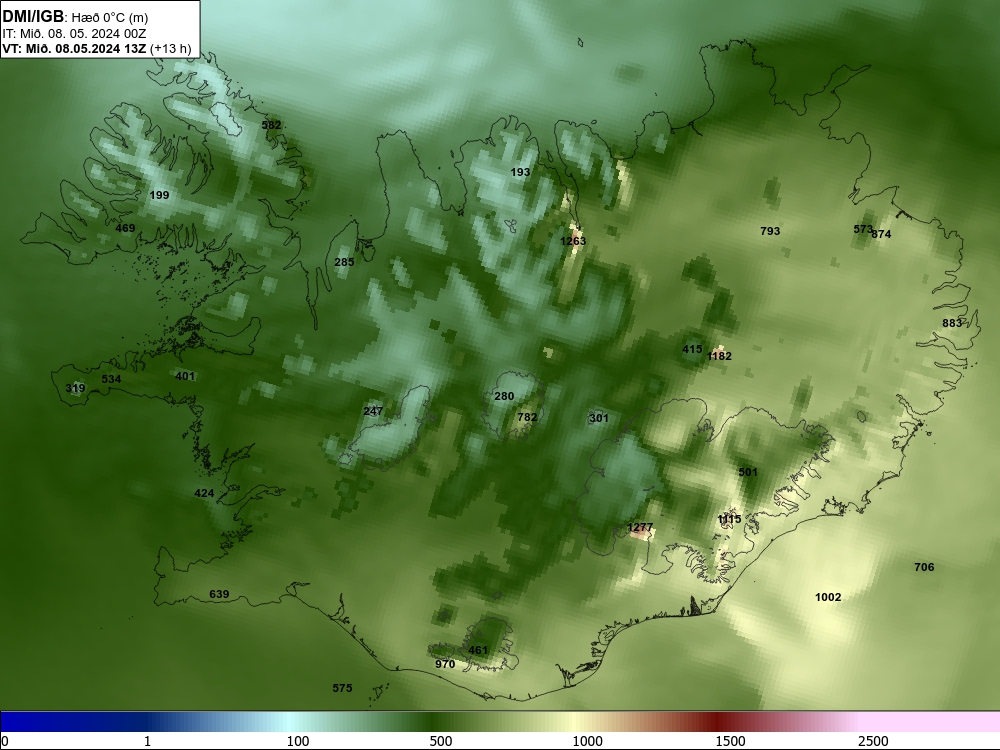The width and height of the screenshot is (1000, 750).
Task: Click the legend tick label 500
Action: 441,741
